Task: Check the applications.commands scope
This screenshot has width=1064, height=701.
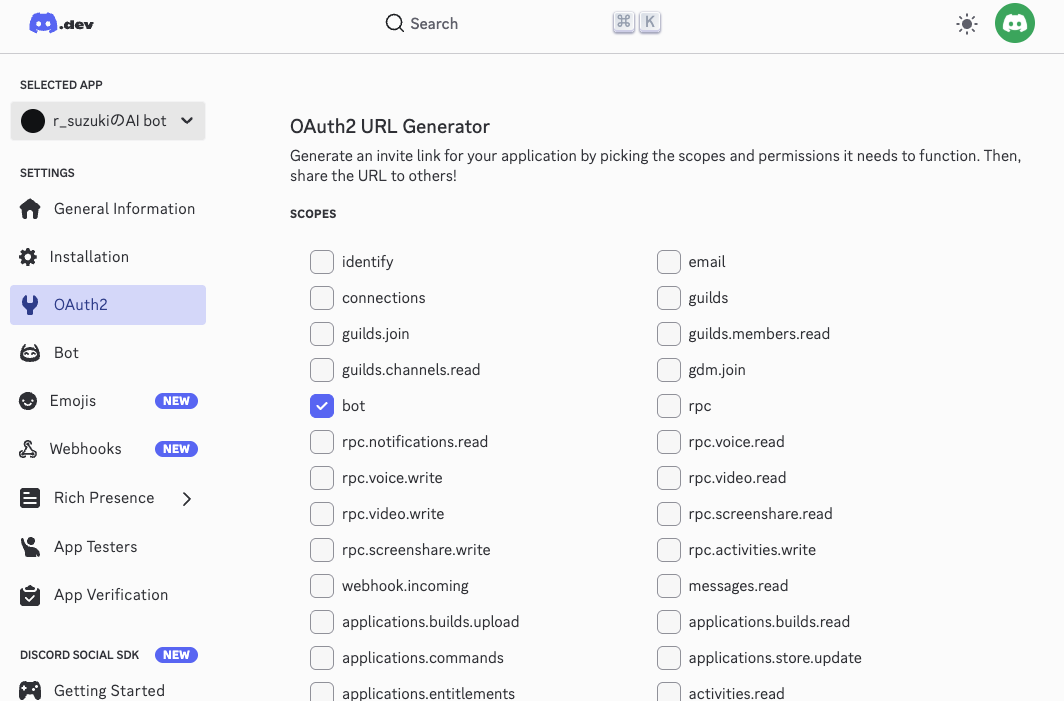Action: 322,658
